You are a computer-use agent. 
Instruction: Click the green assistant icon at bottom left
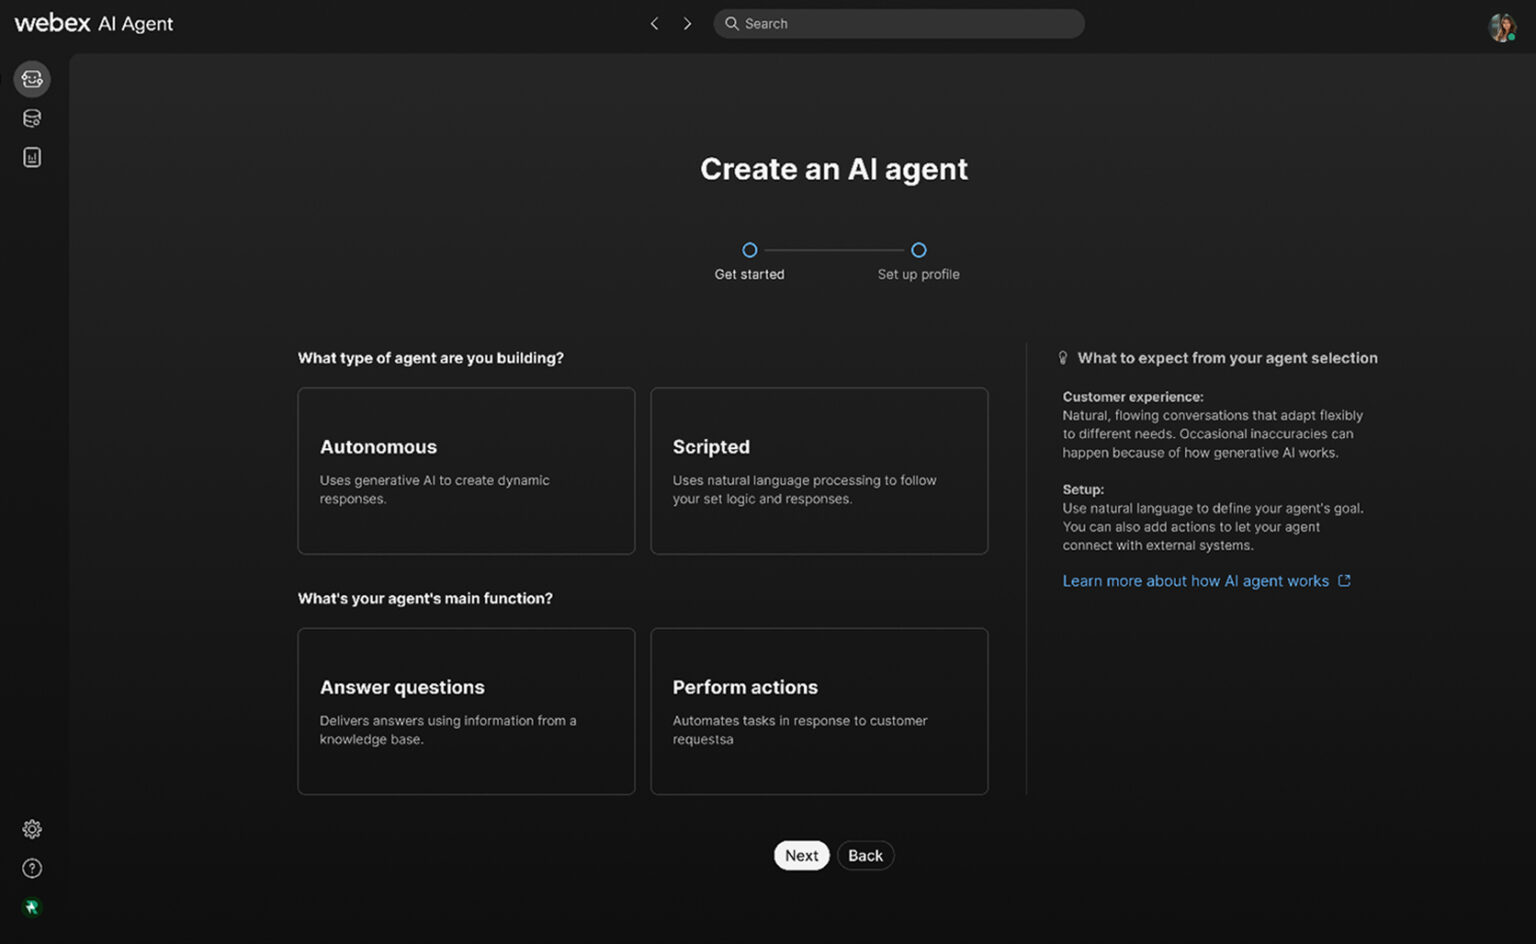pyautogui.click(x=31, y=907)
